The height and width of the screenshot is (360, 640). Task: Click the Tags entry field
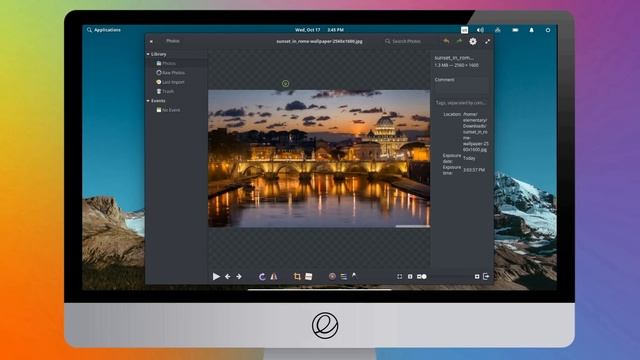461,103
